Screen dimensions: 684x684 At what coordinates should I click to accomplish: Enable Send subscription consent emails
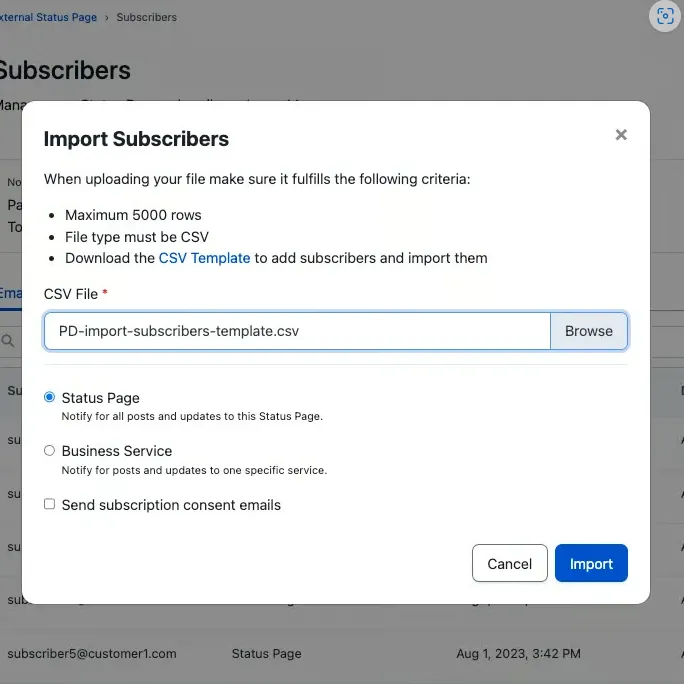click(x=50, y=505)
